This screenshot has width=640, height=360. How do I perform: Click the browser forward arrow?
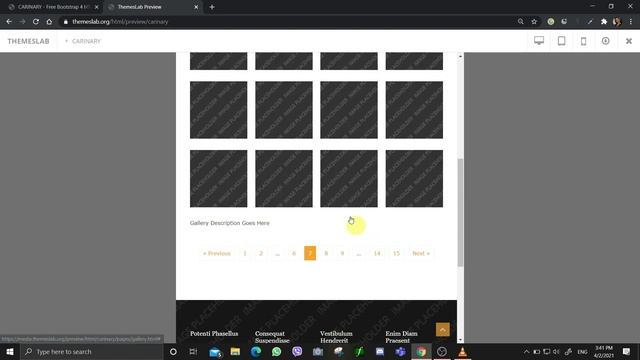pyautogui.click(x=22, y=22)
